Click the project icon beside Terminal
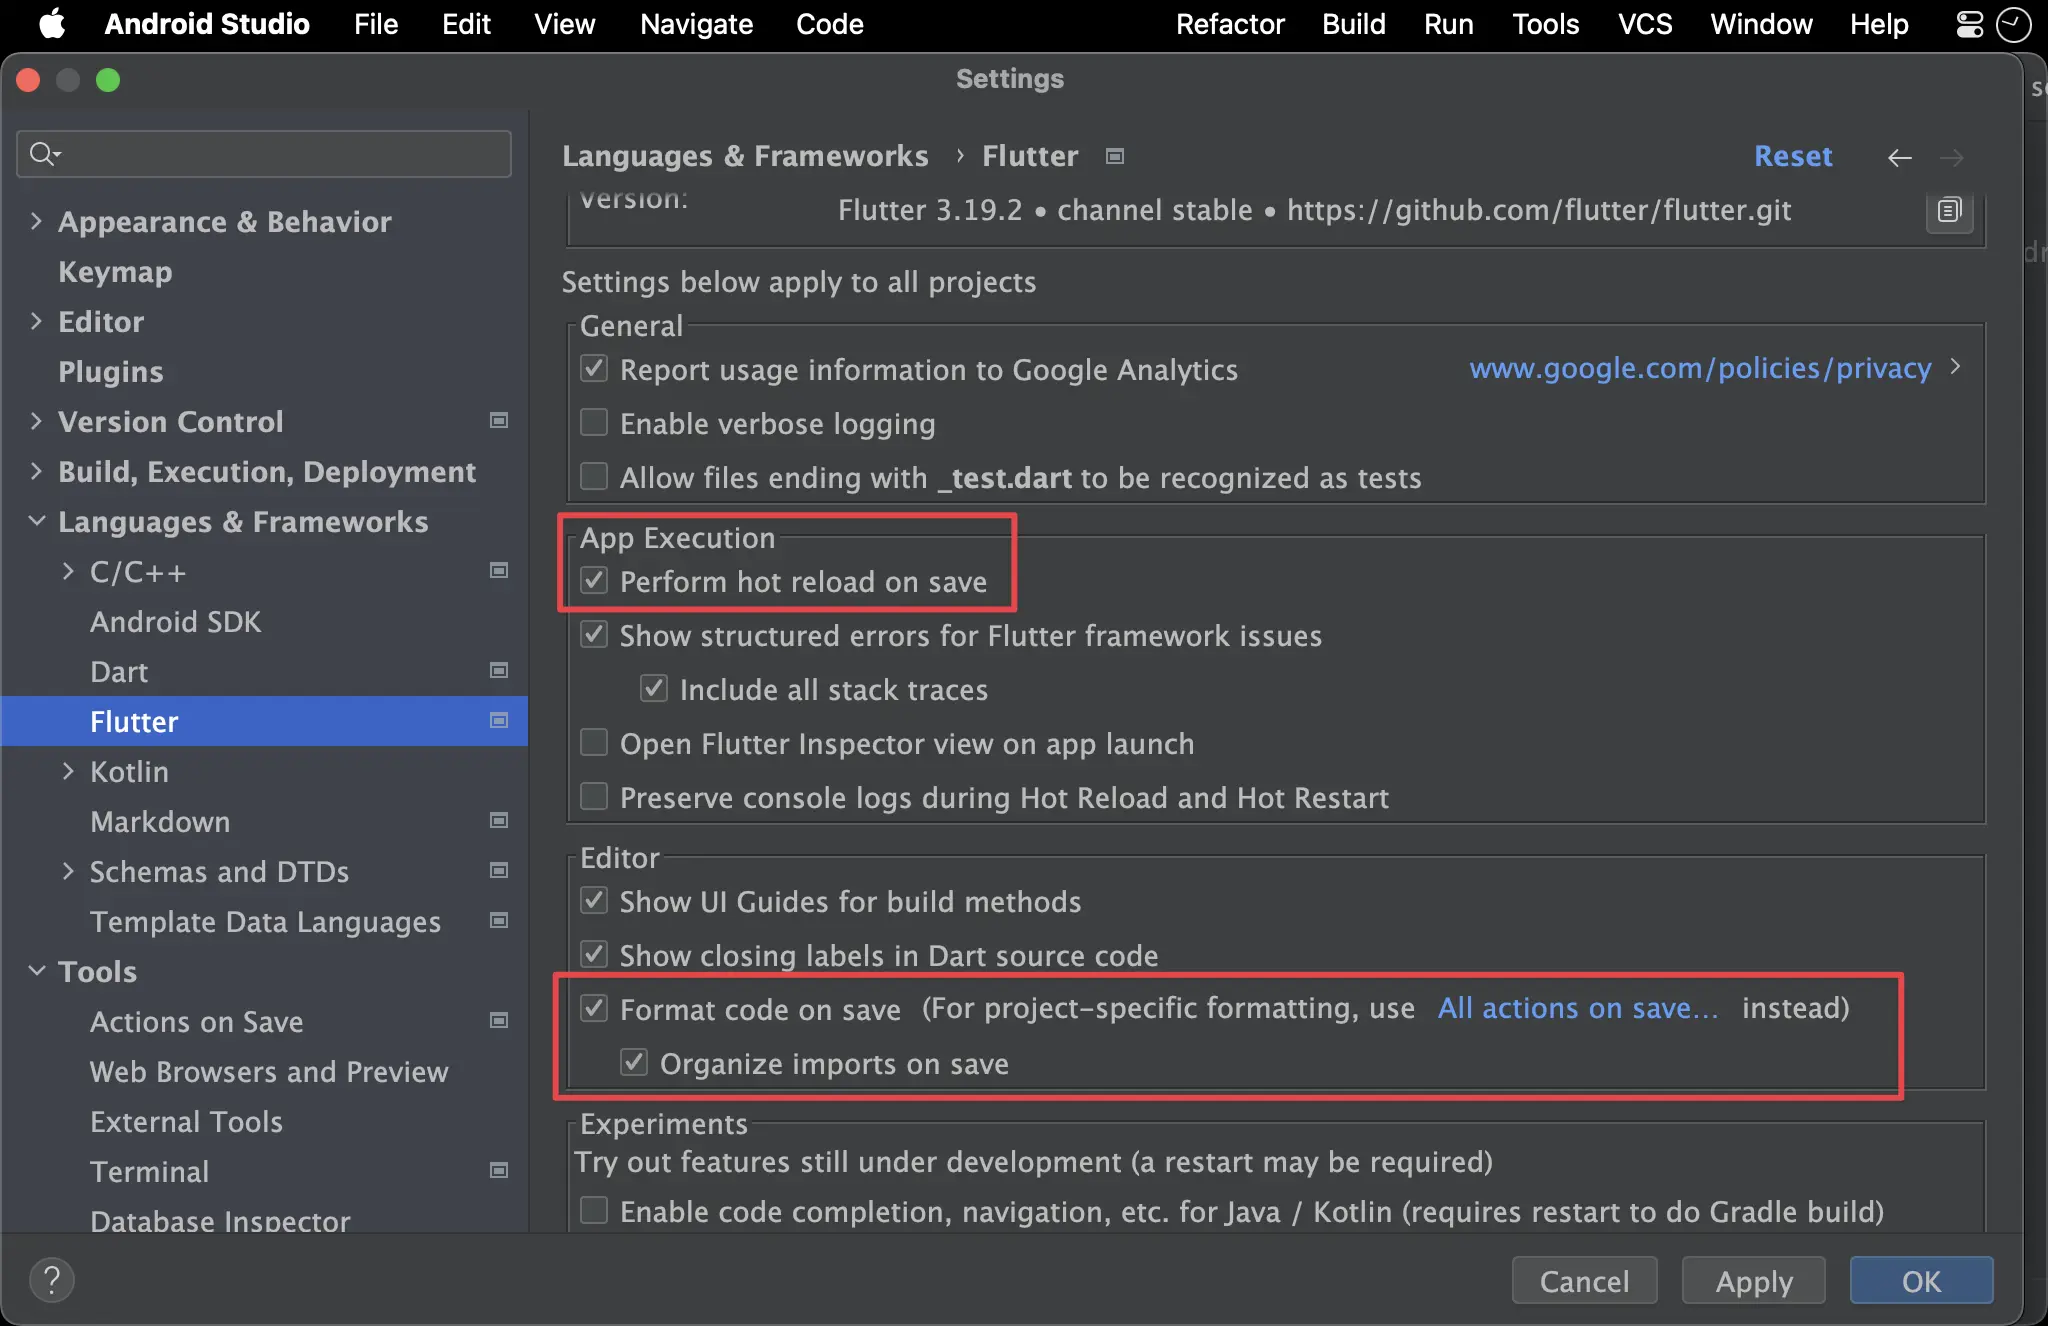 tap(498, 1171)
